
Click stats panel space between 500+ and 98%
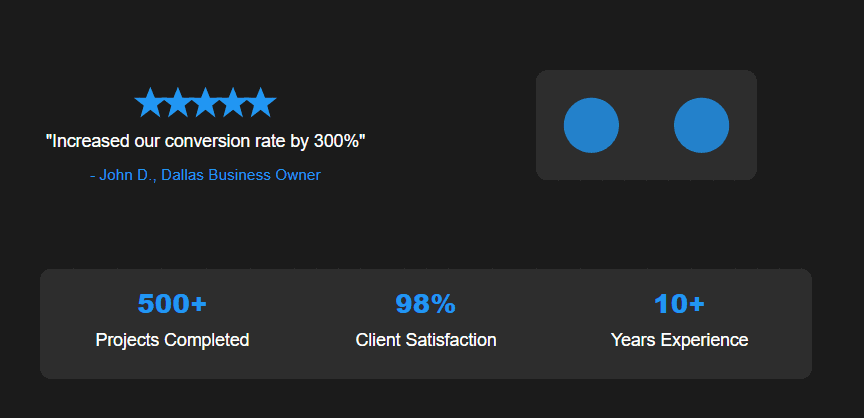[300, 322]
